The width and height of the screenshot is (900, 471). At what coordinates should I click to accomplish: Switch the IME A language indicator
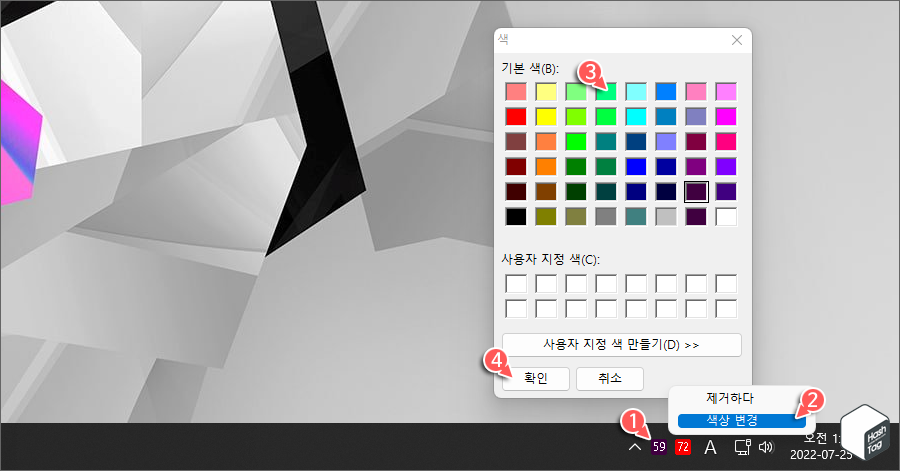click(710, 447)
